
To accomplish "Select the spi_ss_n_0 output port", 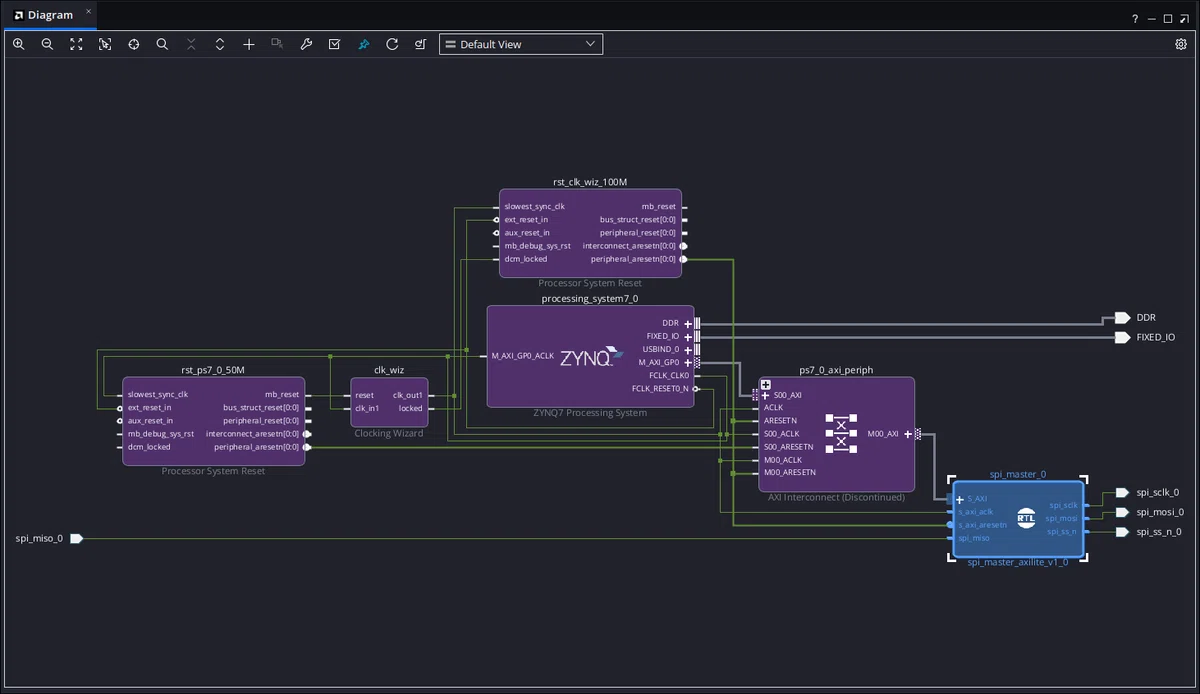I will [x=1122, y=532].
